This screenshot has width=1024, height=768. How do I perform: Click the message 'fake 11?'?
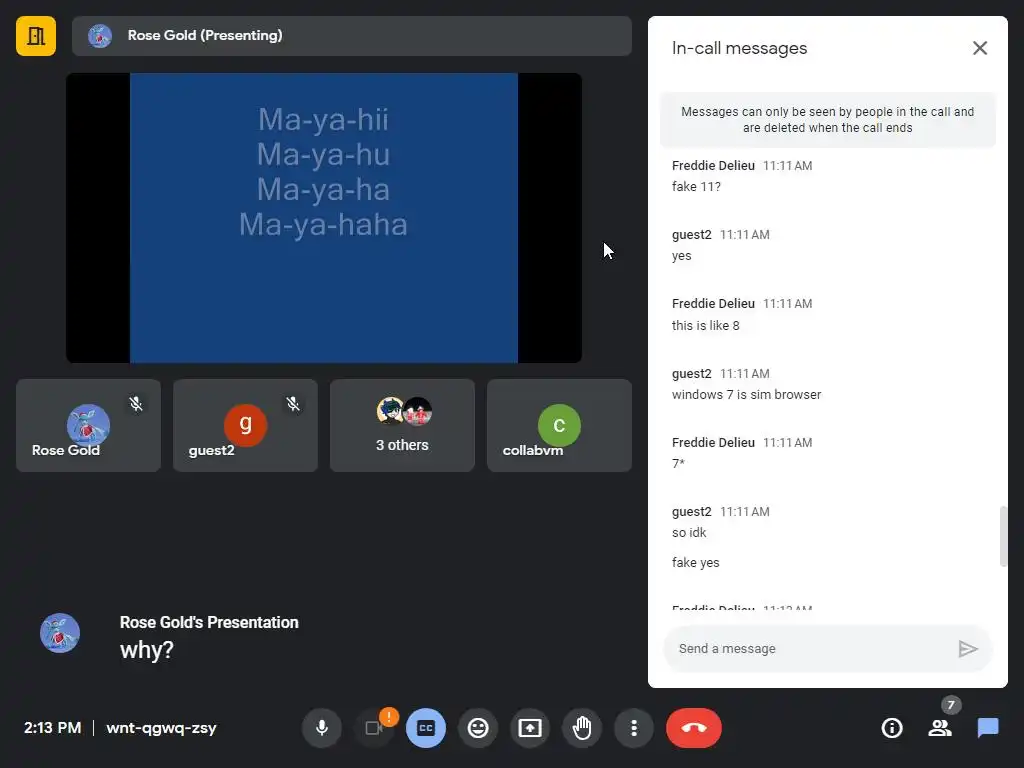(x=696, y=187)
